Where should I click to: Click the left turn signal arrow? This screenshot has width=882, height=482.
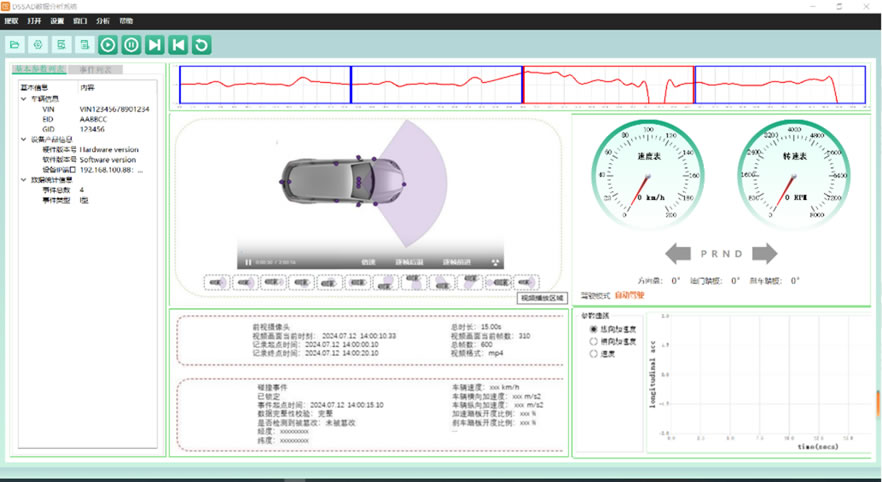point(678,254)
